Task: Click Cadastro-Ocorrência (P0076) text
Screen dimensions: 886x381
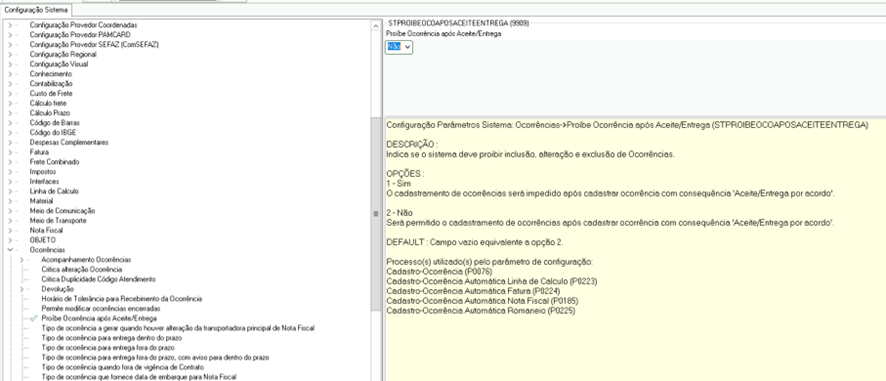Action: pos(439,272)
